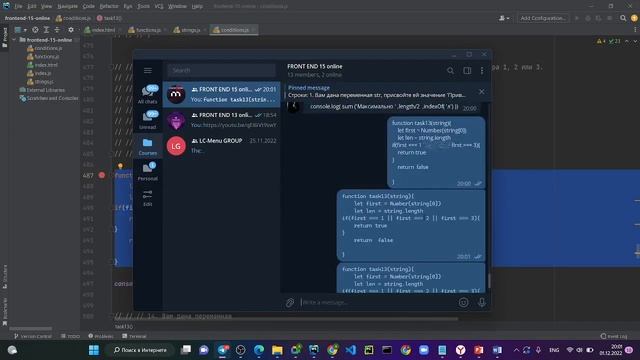This screenshot has height=360, width=640.
Task: Toggle the Project side tool window tab
Action: (4, 38)
